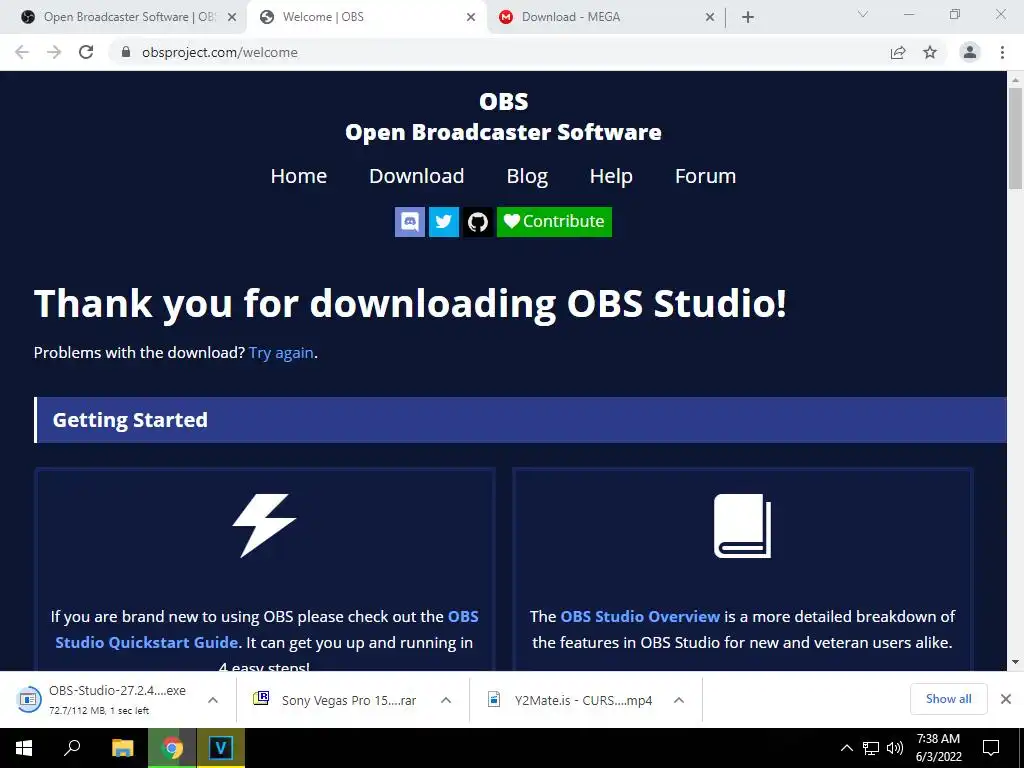Click the Getting Started heading

coord(130,420)
